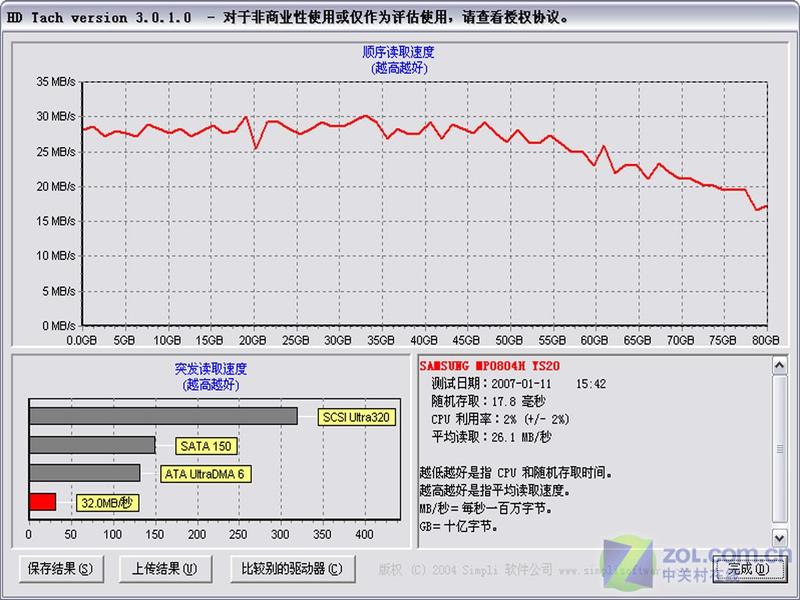Click the SATA 150 label

point(206,446)
